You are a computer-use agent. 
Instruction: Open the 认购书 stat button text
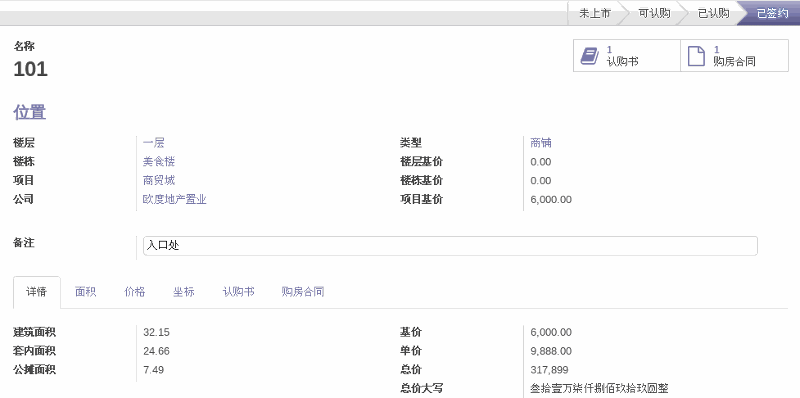tap(622, 62)
